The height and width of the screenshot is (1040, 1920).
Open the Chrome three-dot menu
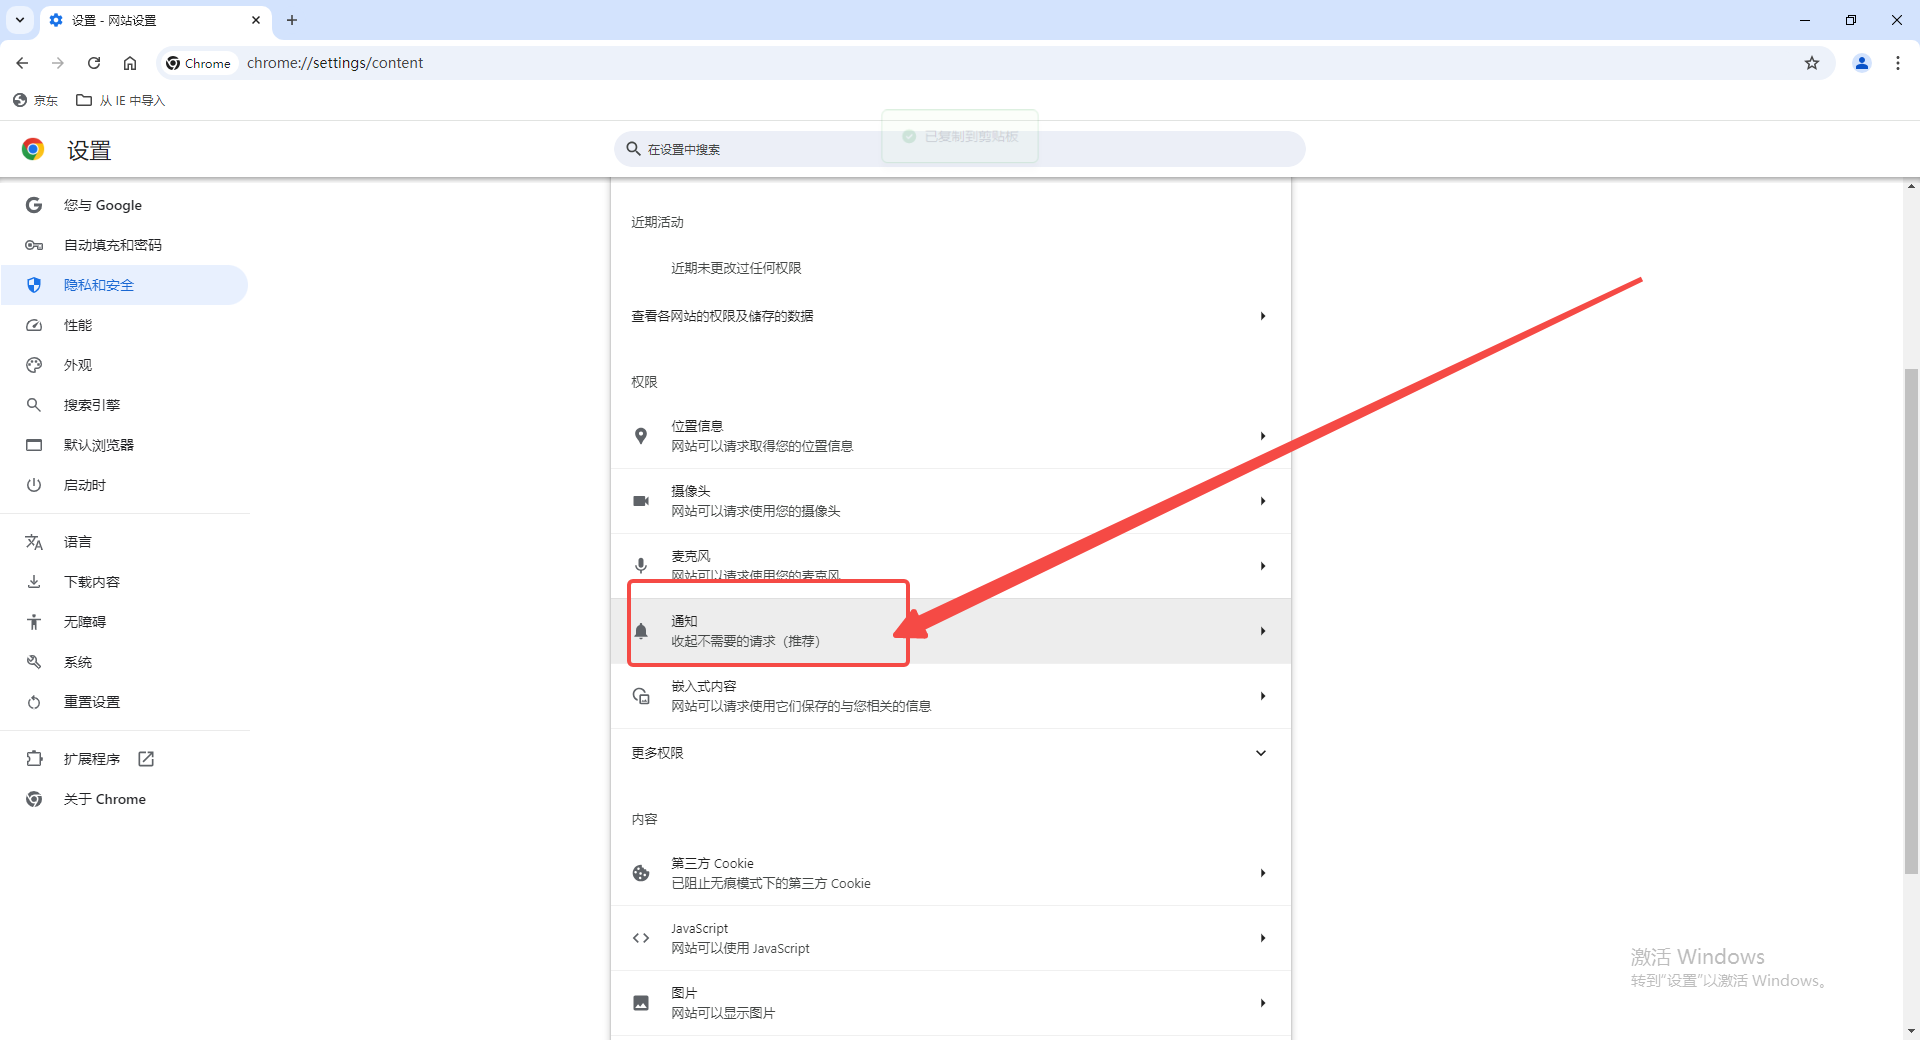tap(1898, 63)
